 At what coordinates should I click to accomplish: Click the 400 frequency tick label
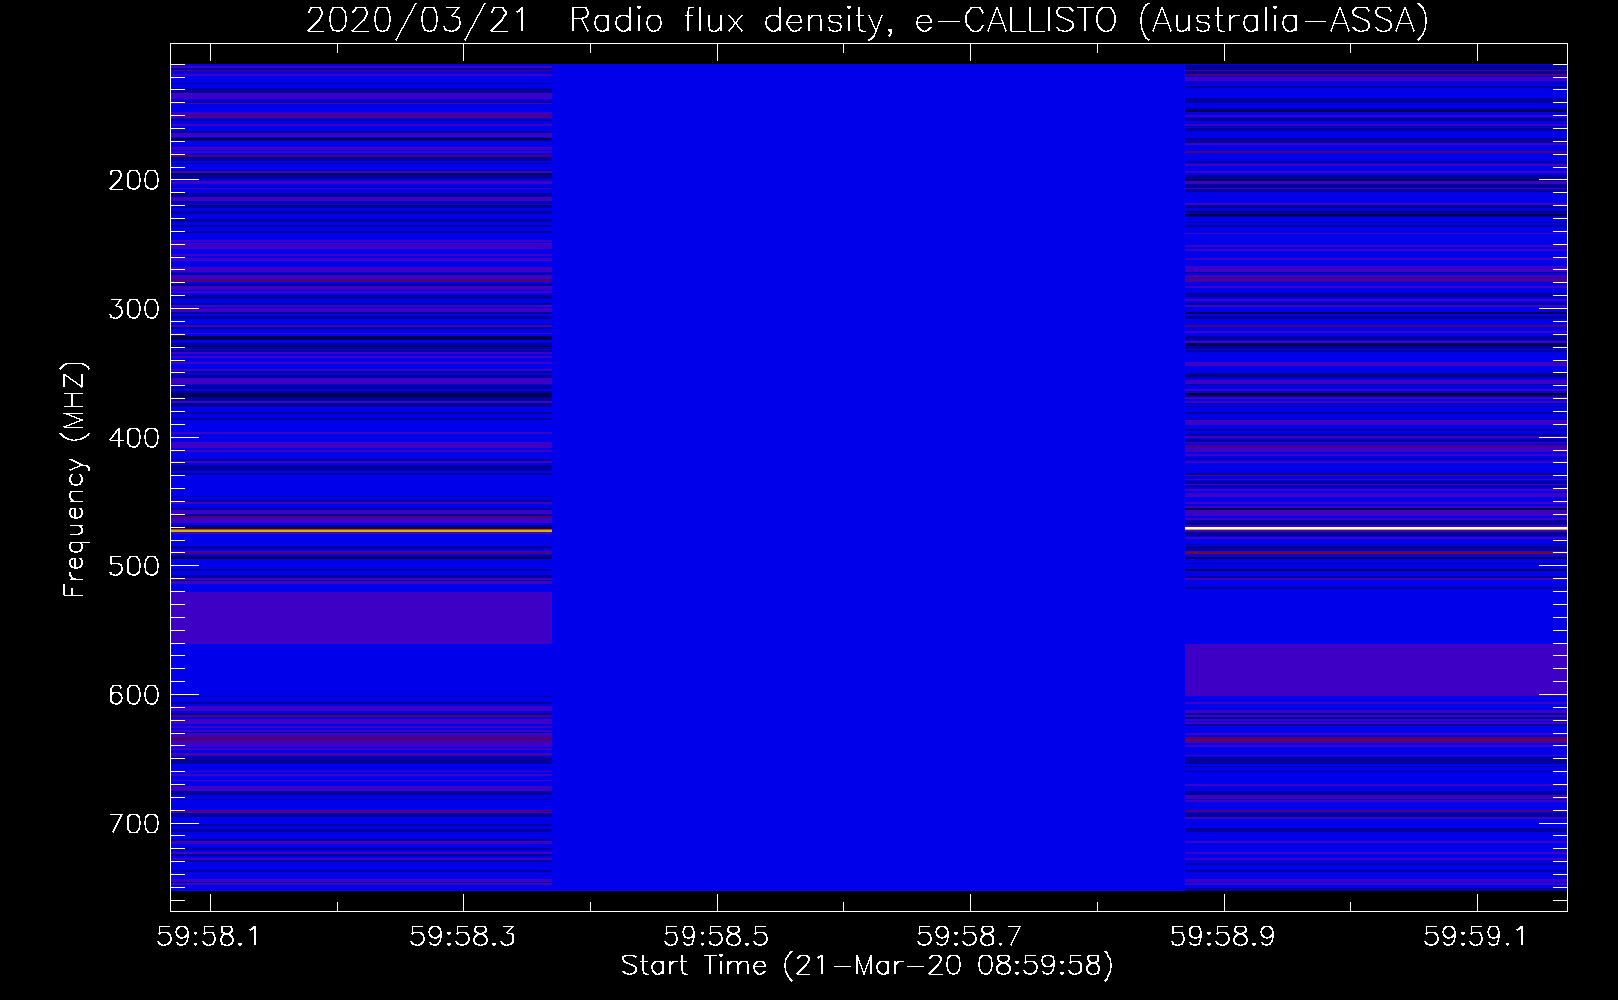[133, 438]
